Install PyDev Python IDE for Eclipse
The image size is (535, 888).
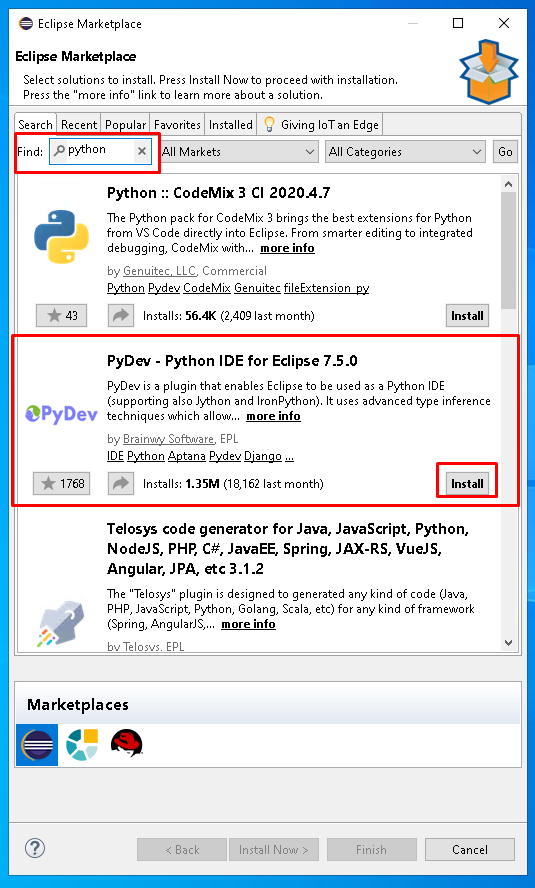coord(467,484)
